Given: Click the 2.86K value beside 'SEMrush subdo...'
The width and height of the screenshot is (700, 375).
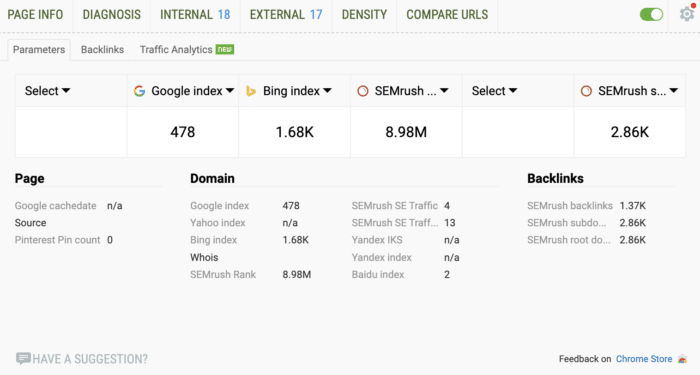Looking at the screenshot, I should (x=633, y=223).
